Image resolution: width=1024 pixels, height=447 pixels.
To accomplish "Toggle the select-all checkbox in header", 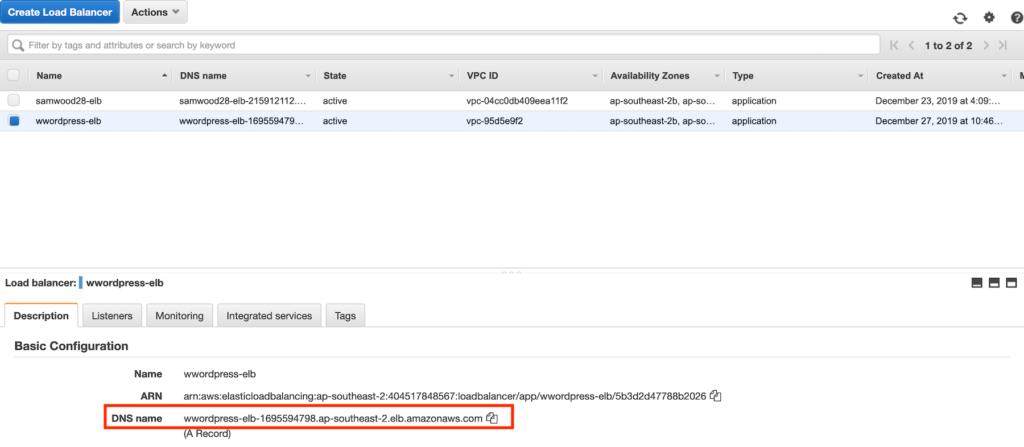I will point(13,75).
